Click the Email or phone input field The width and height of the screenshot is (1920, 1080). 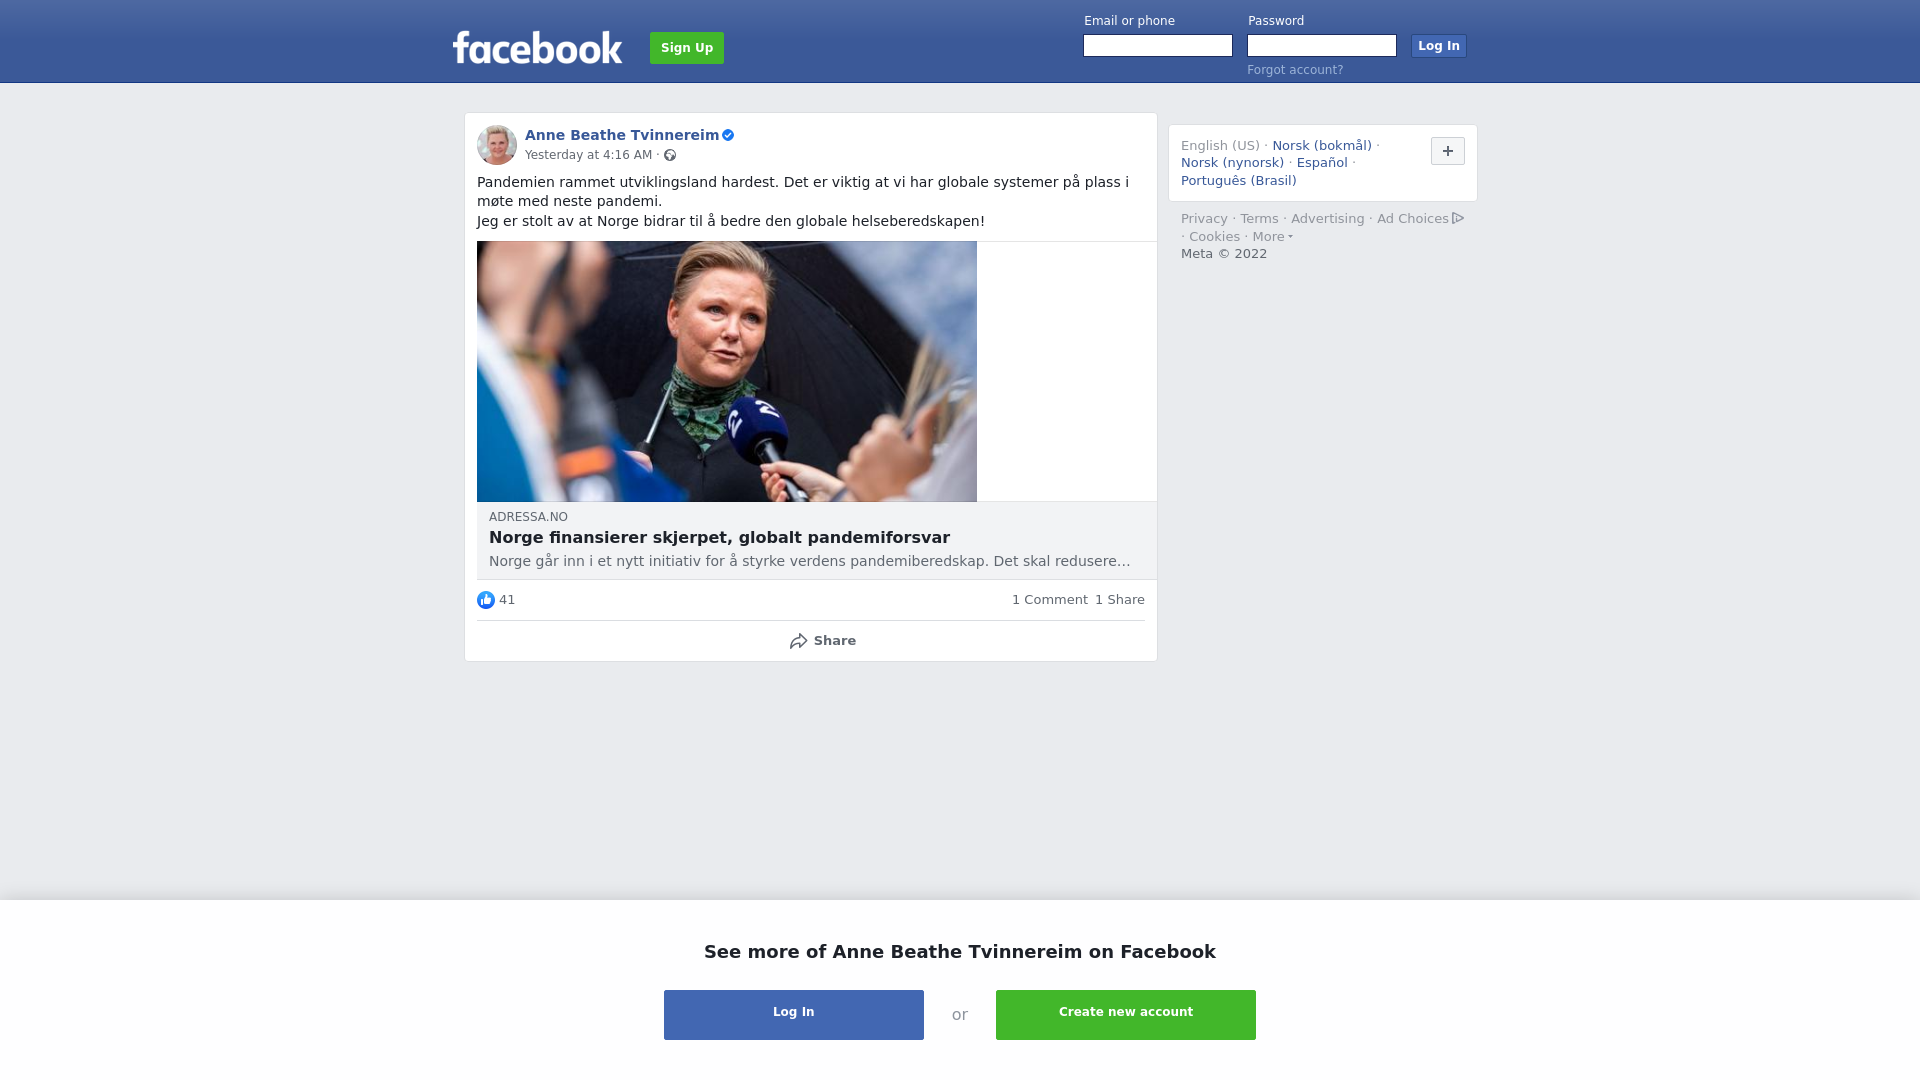click(x=1158, y=46)
